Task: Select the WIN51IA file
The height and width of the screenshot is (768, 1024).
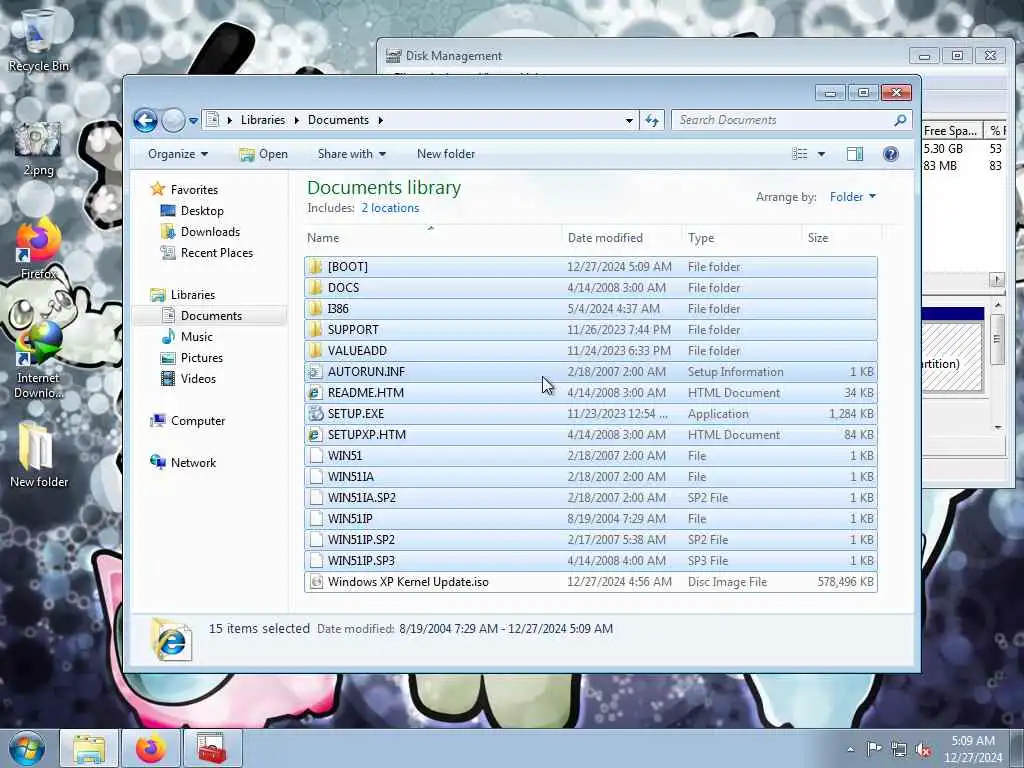Action: (590, 477)
